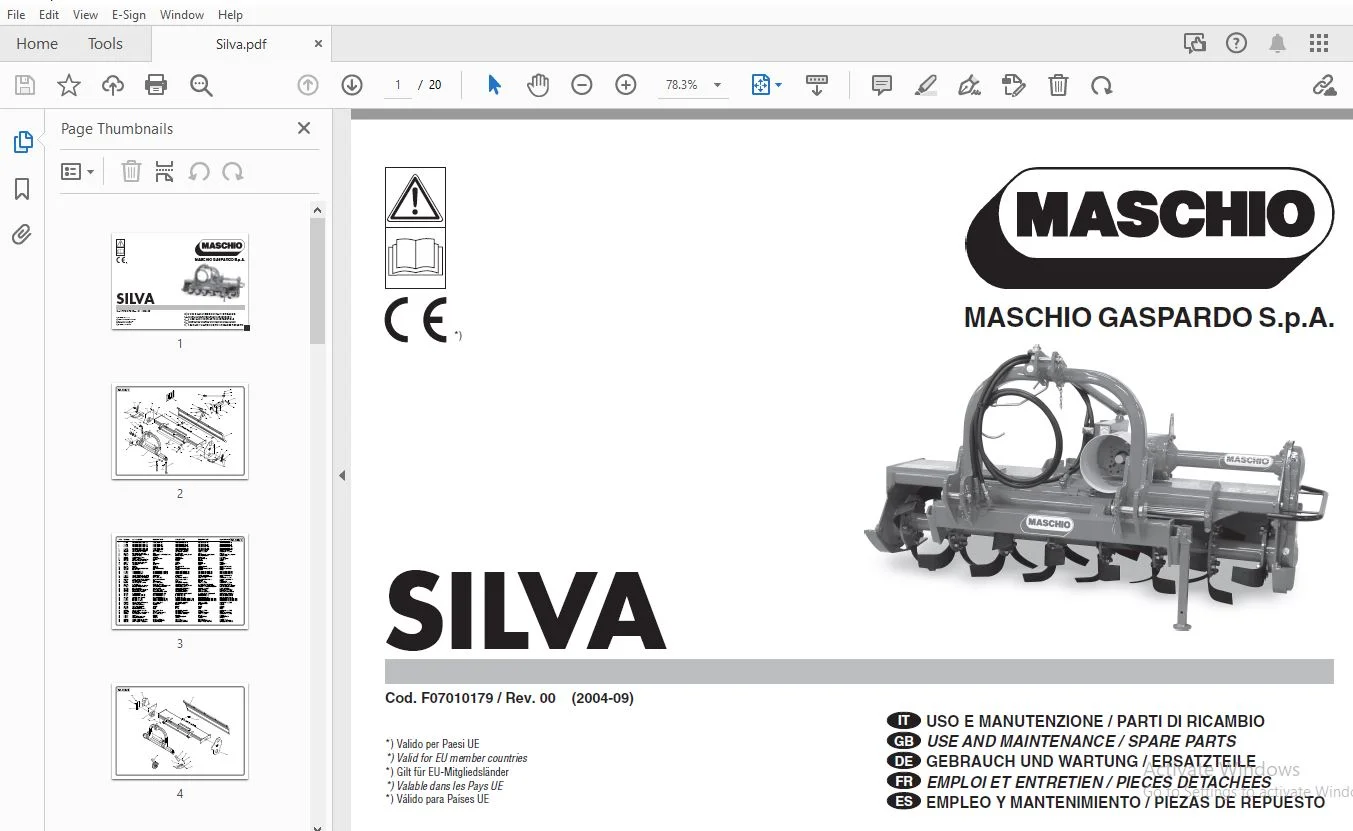Select the Highlight text pen tool
The width and height of the screenshot is (1353, 831).
926,85
